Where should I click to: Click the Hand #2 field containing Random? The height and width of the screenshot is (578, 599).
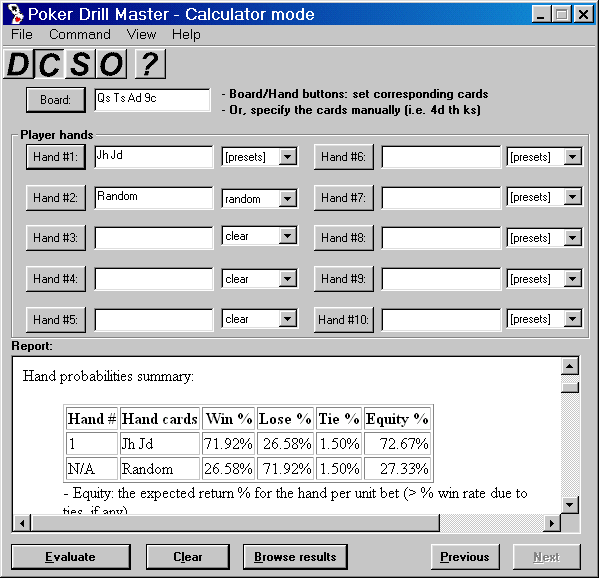154,198
